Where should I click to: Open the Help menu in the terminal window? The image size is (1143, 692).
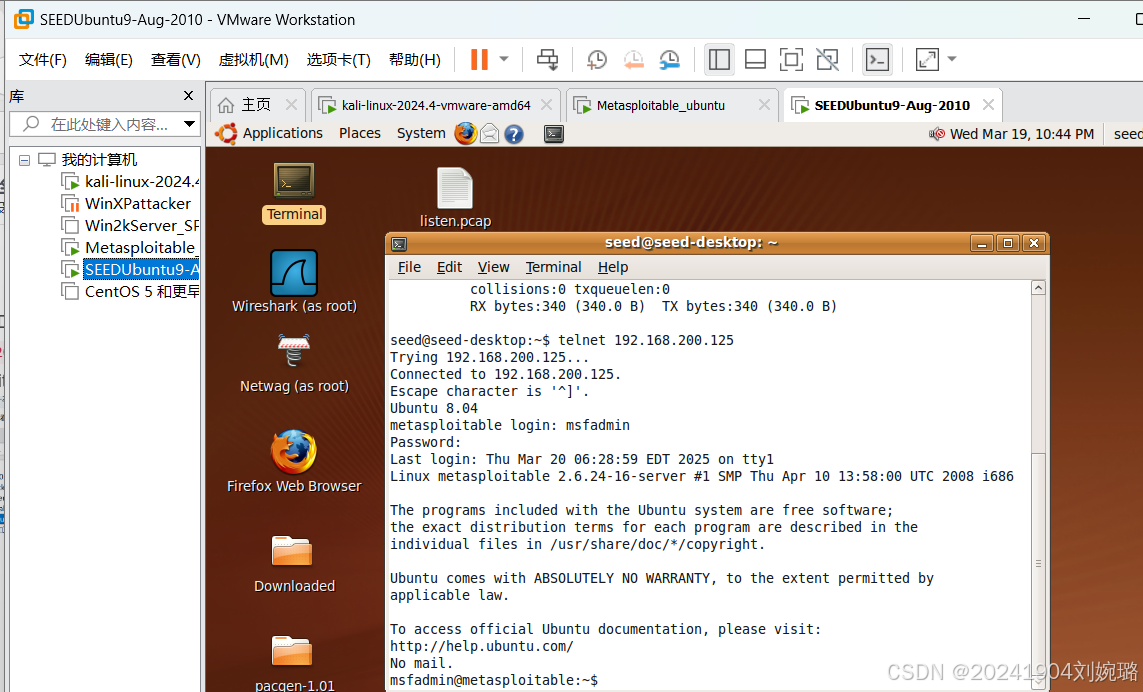(x=613, y=267)
